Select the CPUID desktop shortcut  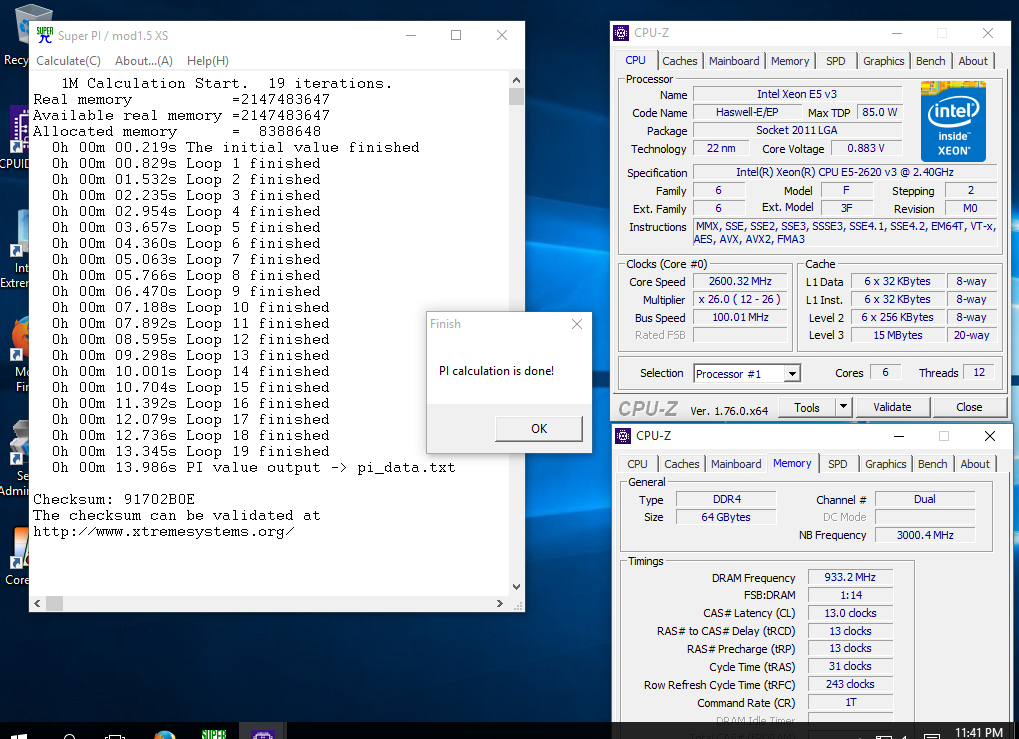[14, 138]
